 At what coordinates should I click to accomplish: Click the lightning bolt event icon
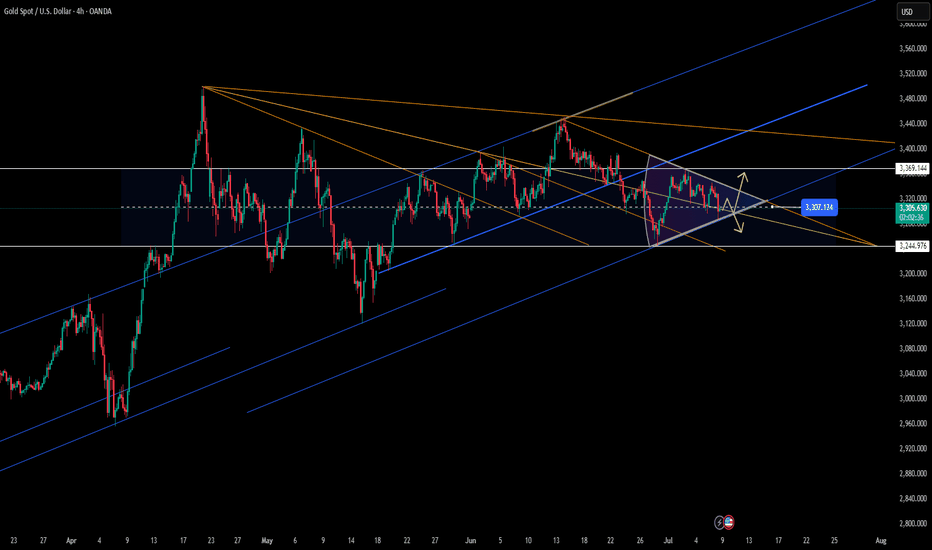(719, 523)
